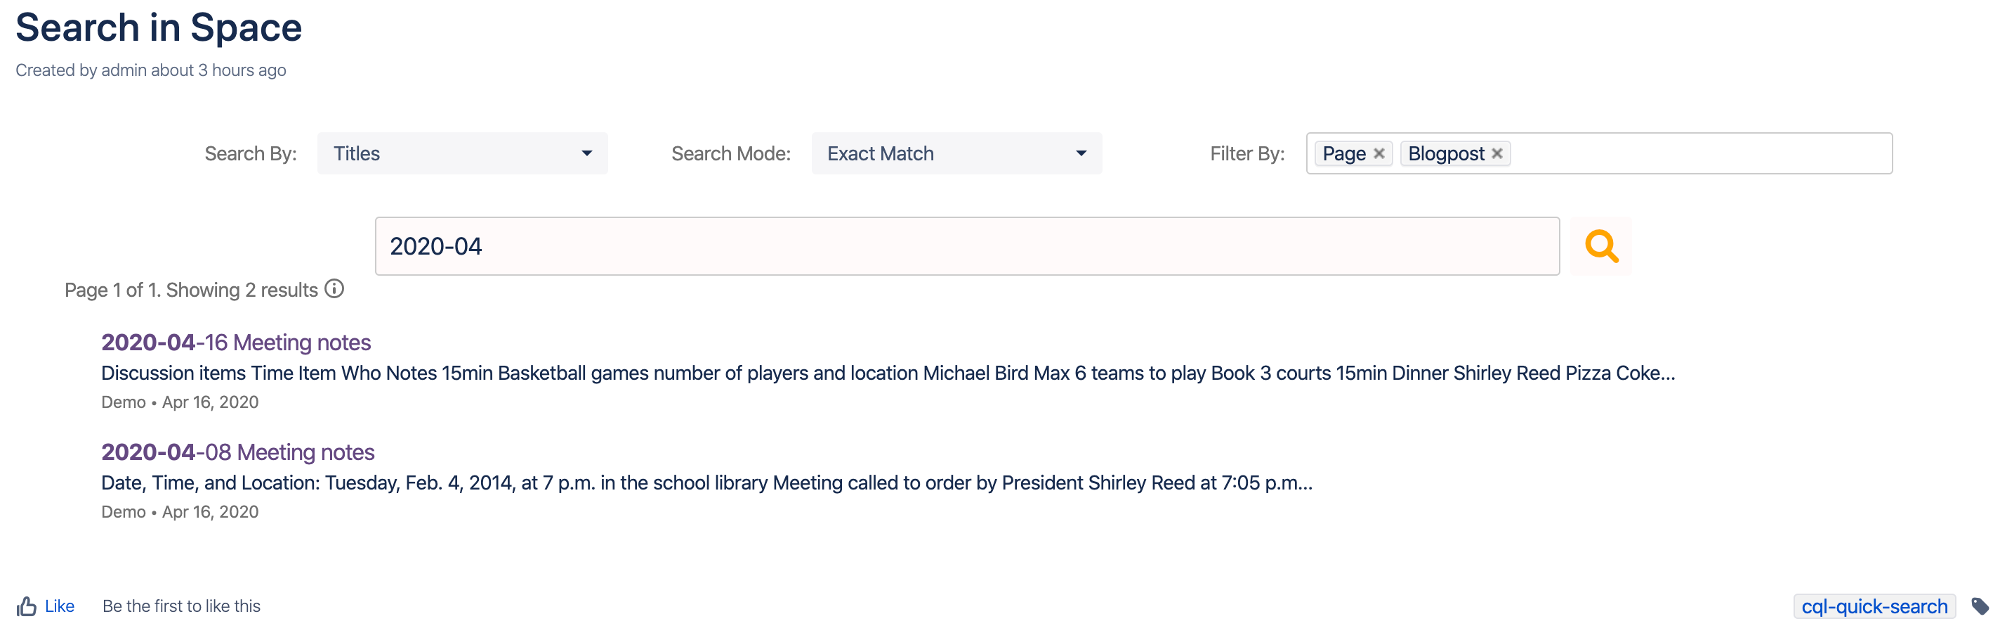
Task: Expand the Search Mode Exact Match dropdown
Action: pos(956,153)
